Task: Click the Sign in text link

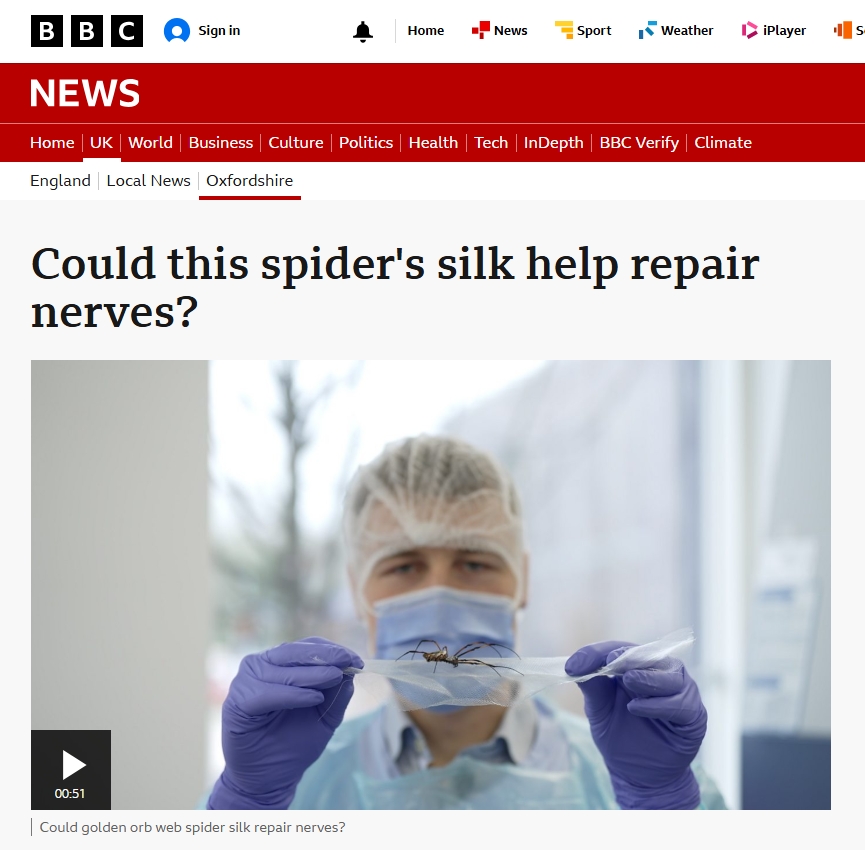Action: point(219,31)
